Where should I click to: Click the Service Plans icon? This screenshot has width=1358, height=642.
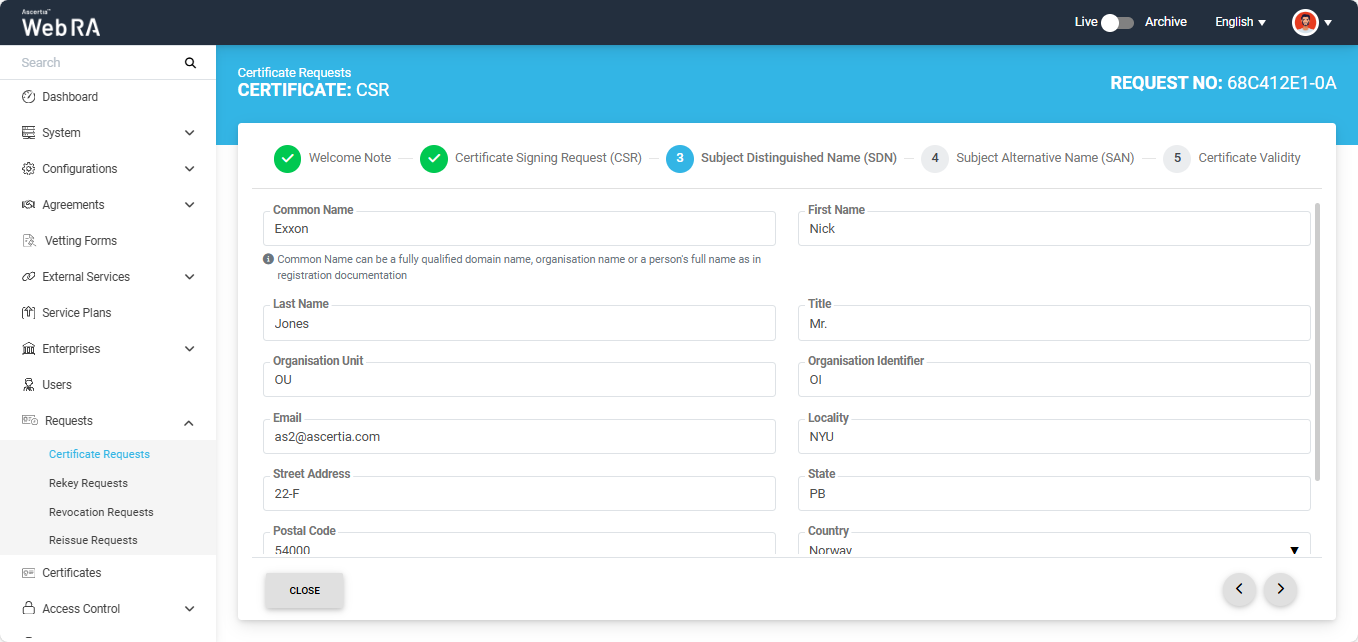[28, 313]
